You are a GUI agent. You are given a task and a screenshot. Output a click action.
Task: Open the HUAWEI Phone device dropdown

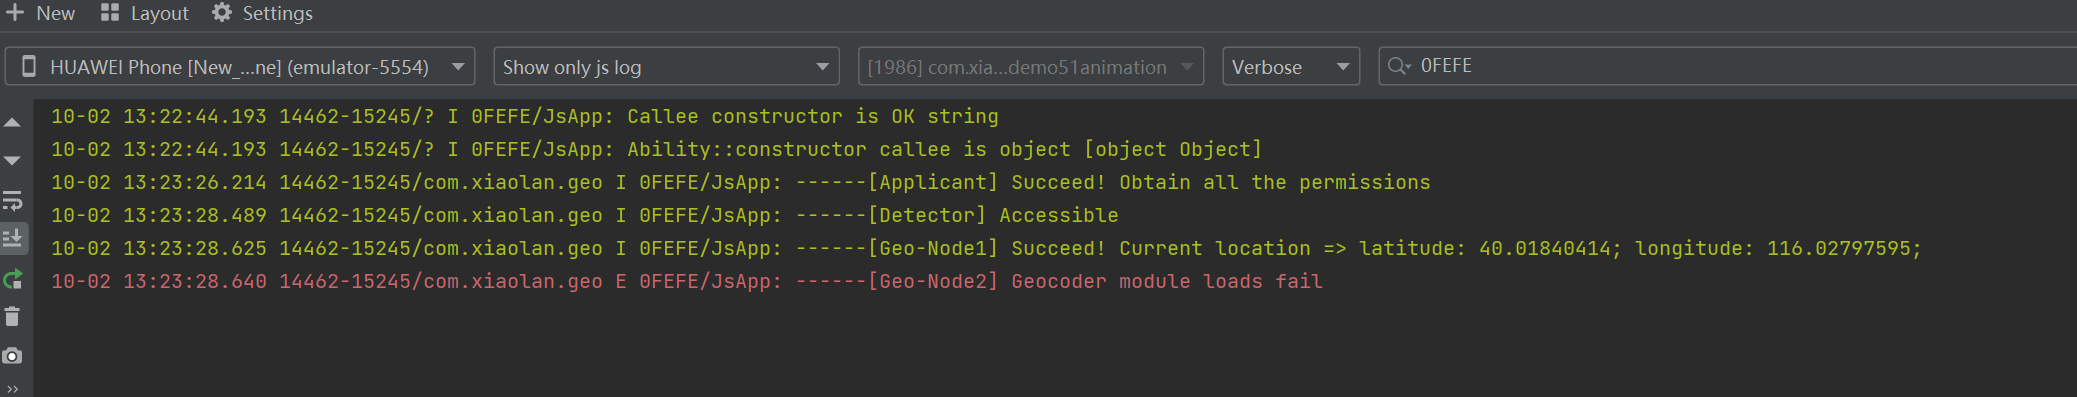(x=240, y=67)
